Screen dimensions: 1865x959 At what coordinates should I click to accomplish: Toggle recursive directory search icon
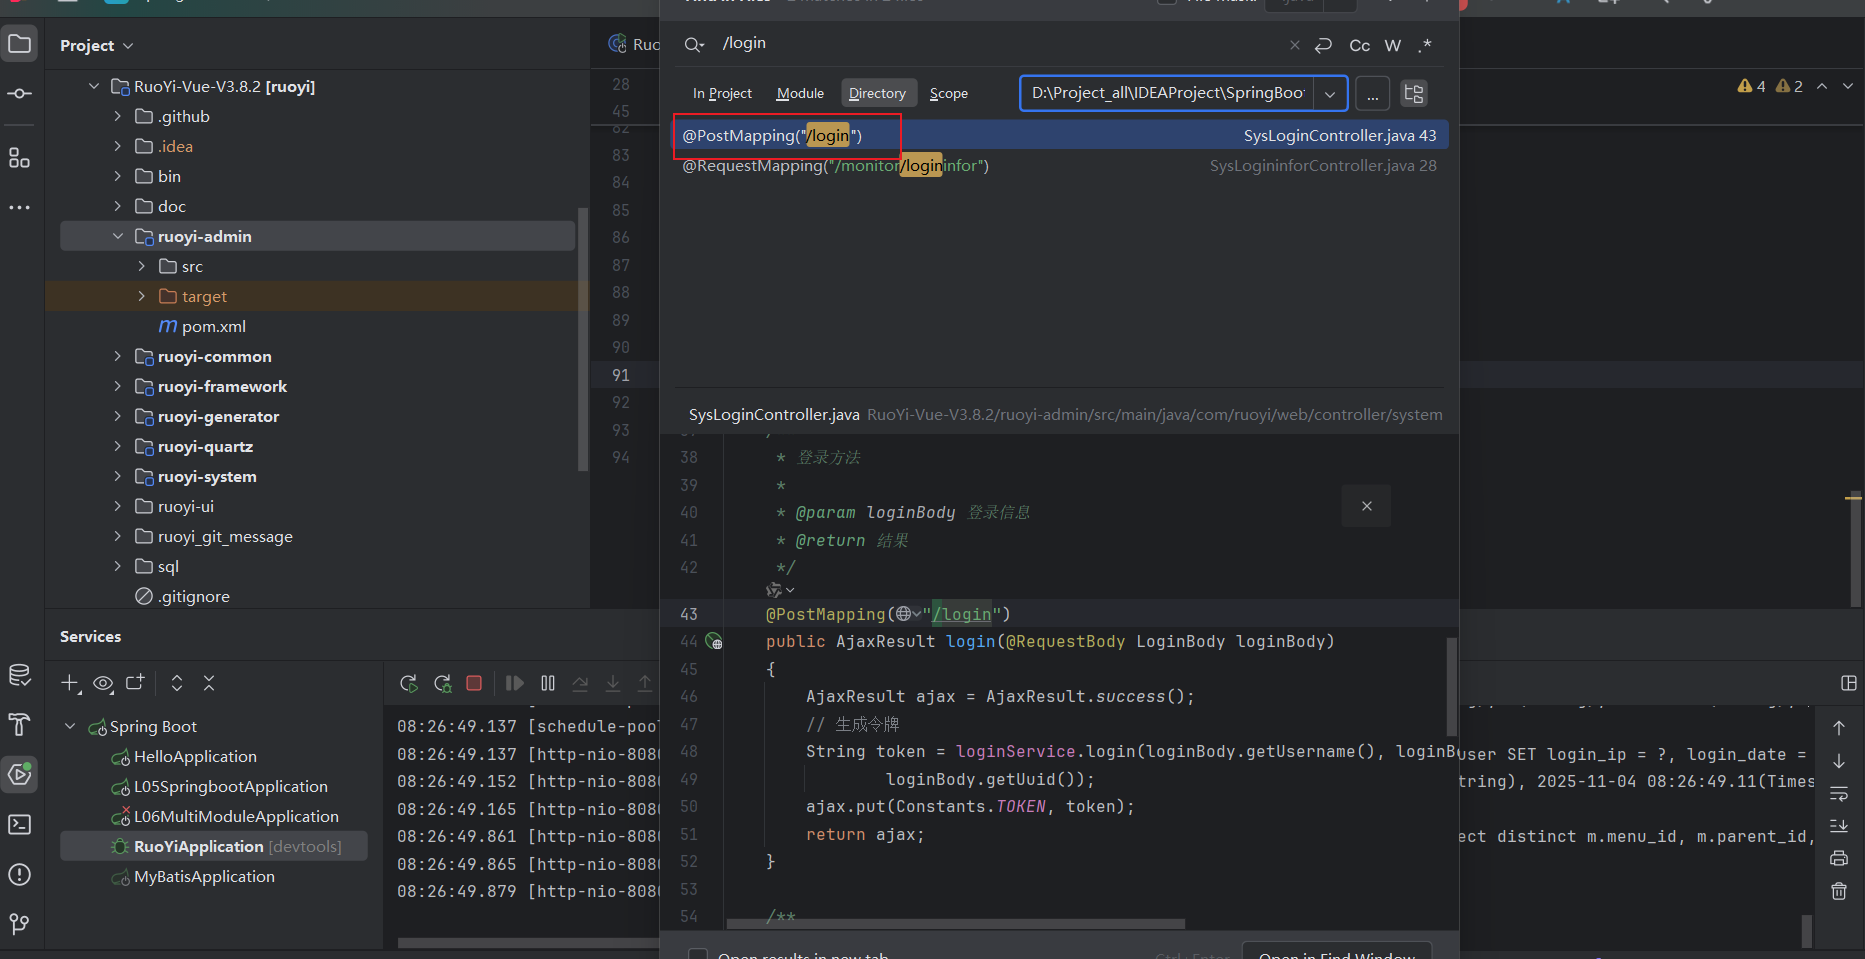(1413, 94)
